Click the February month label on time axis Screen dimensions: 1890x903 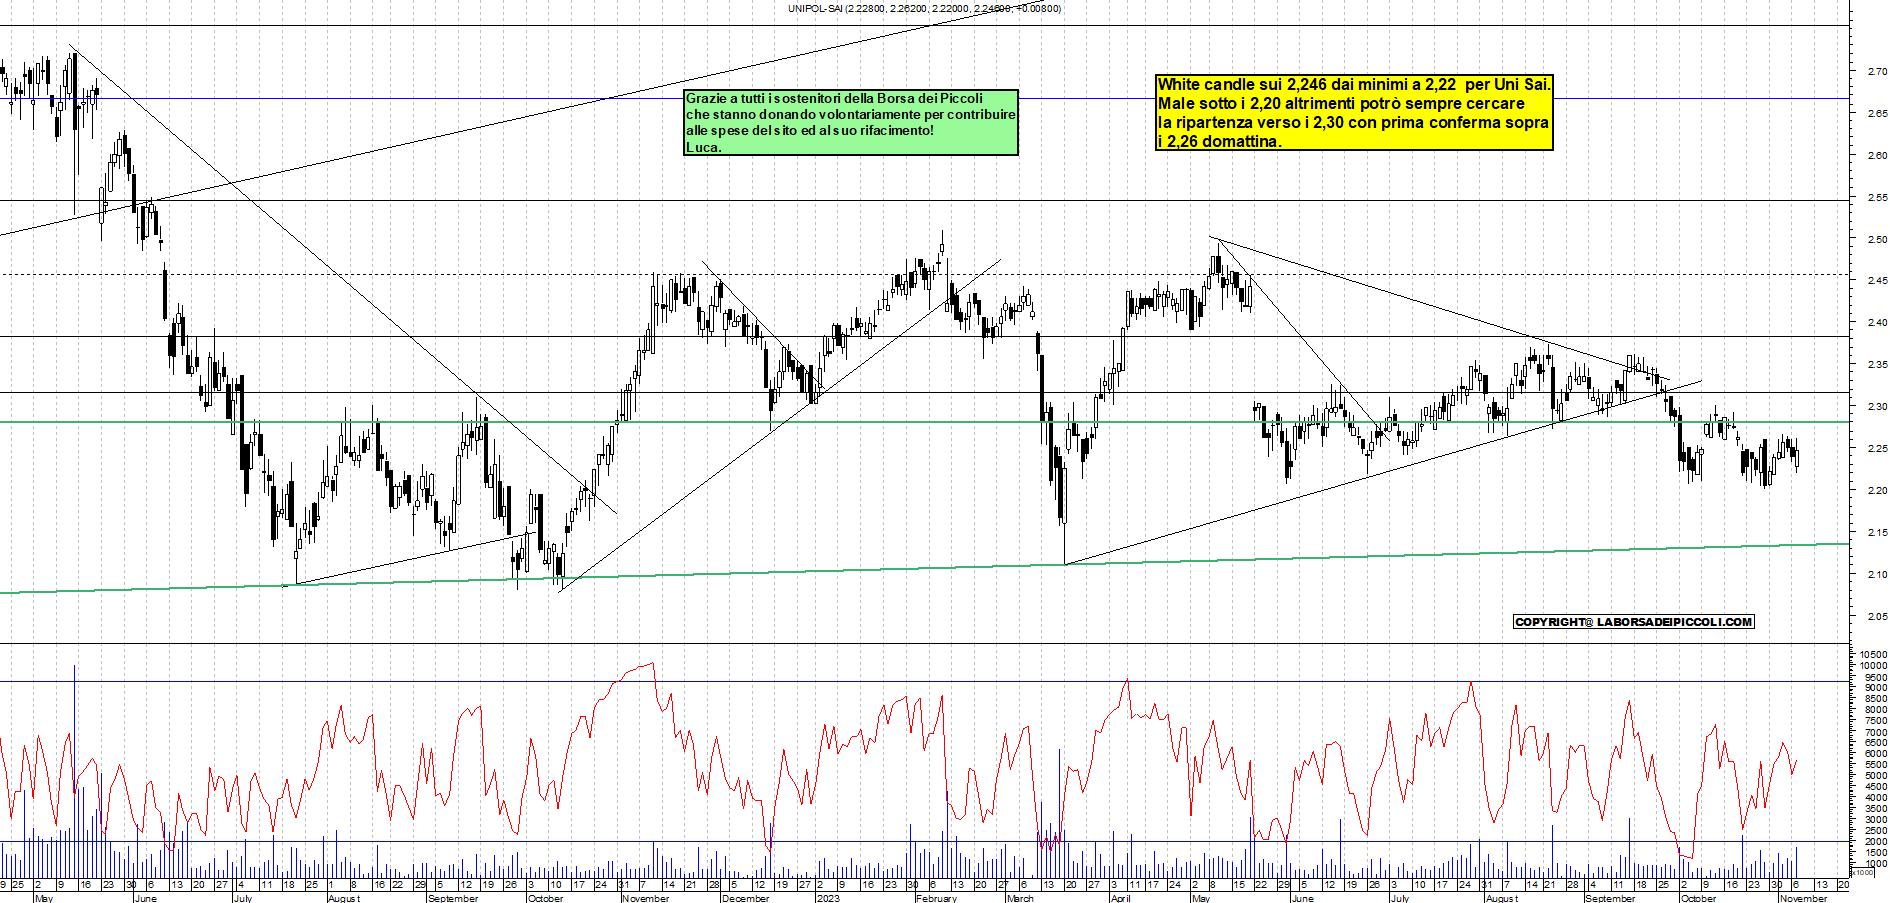(x=936, y=898)
